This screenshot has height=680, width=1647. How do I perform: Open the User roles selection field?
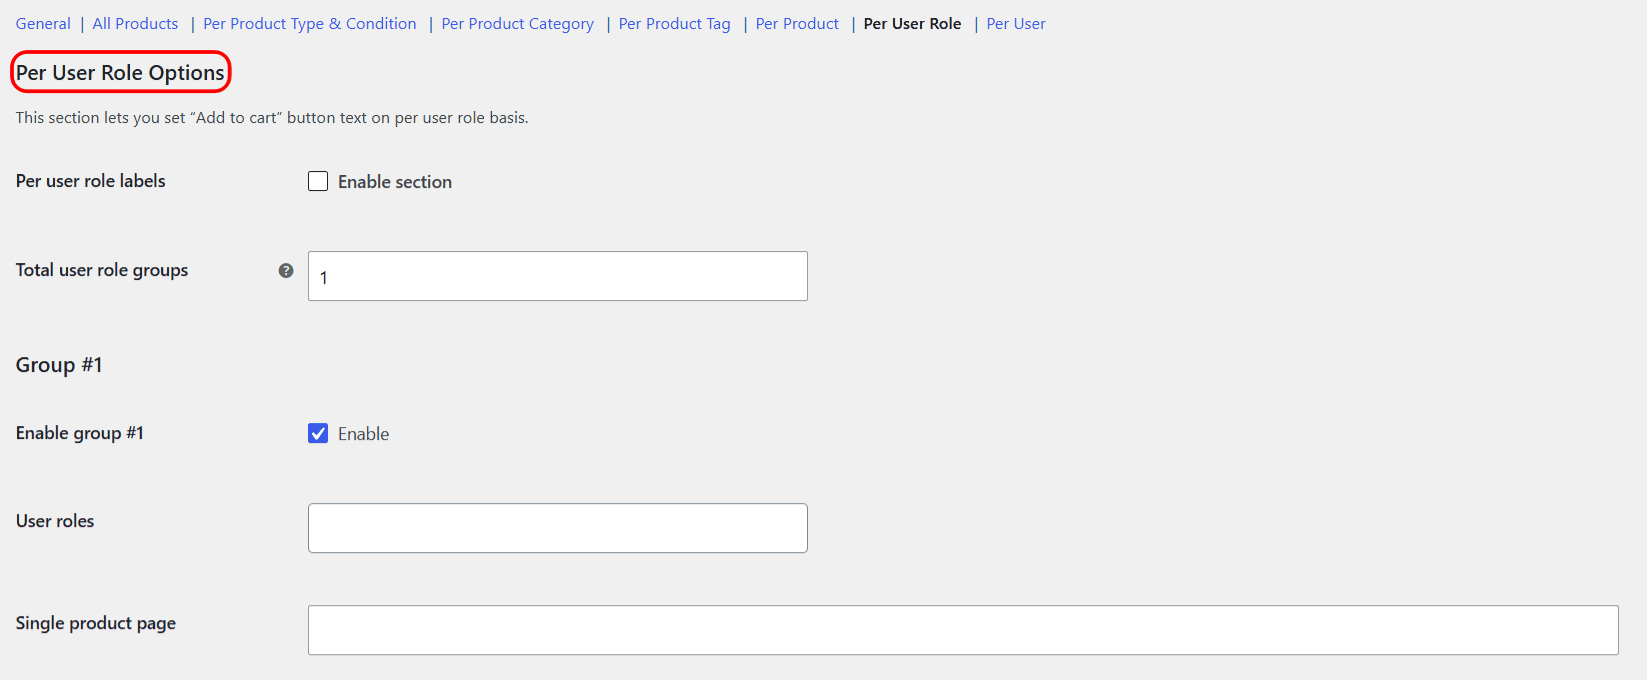558,528
